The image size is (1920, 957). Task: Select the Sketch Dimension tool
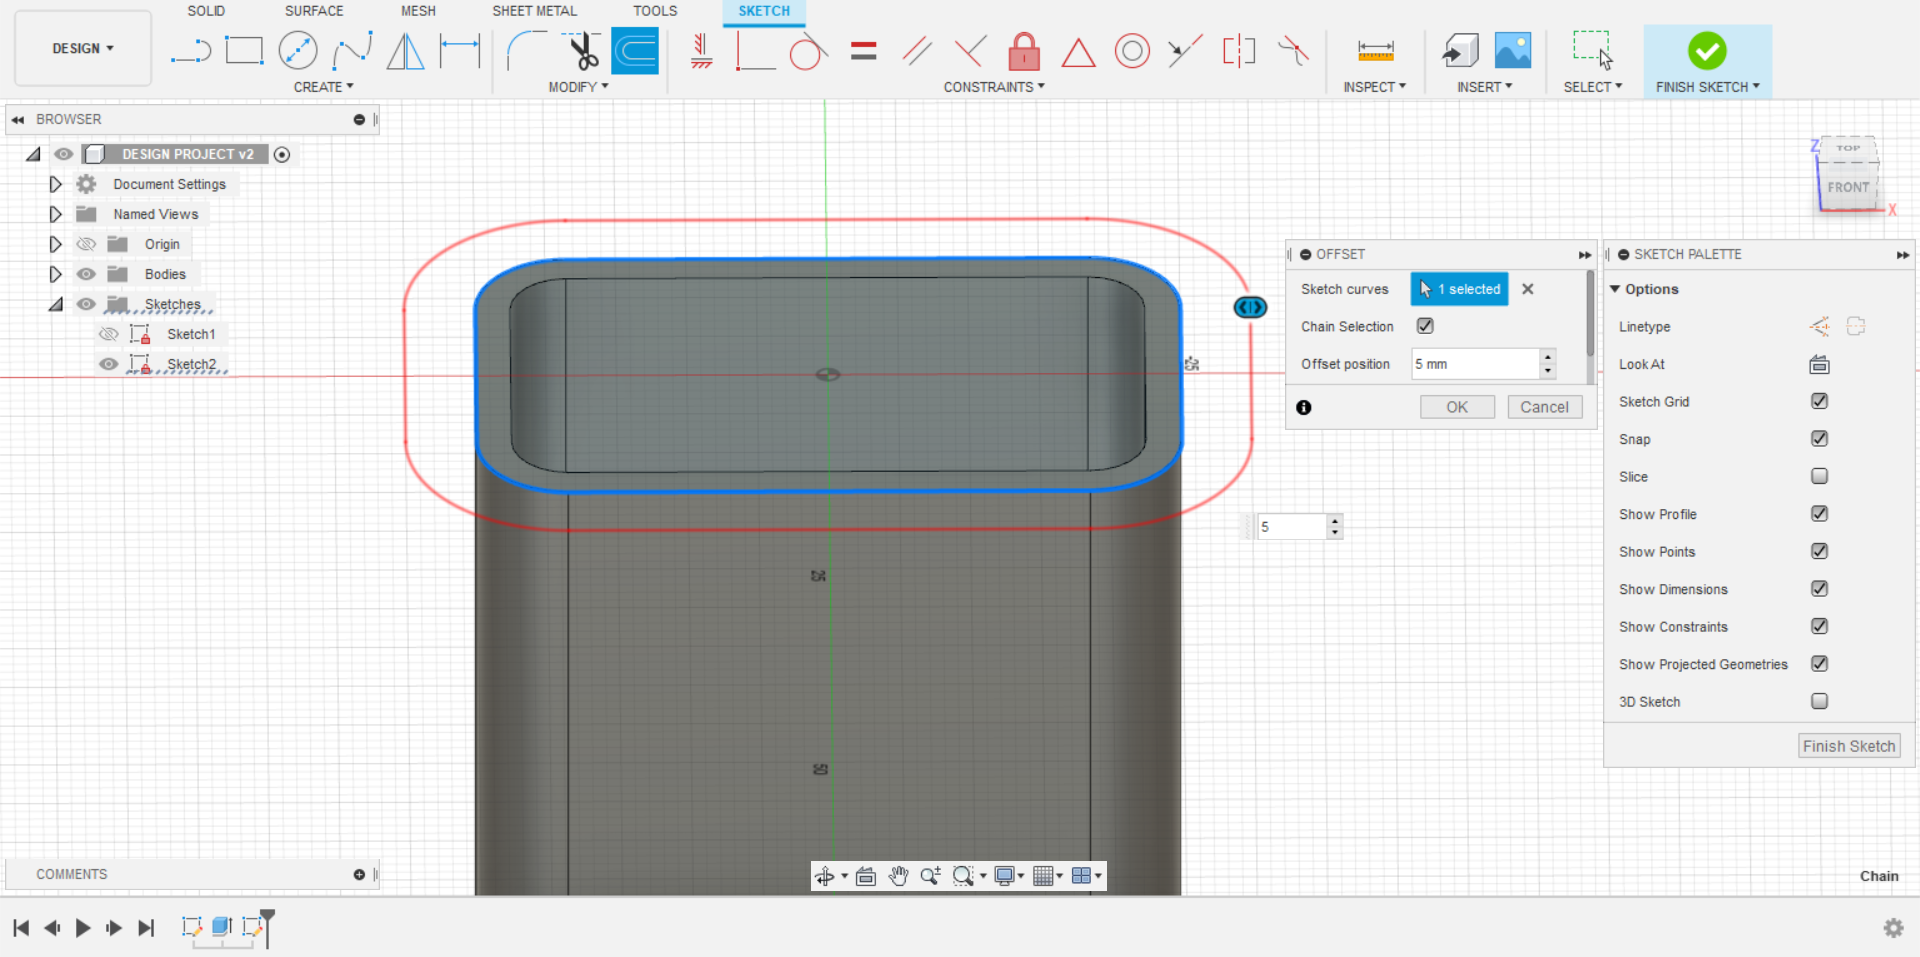point(460,50)
